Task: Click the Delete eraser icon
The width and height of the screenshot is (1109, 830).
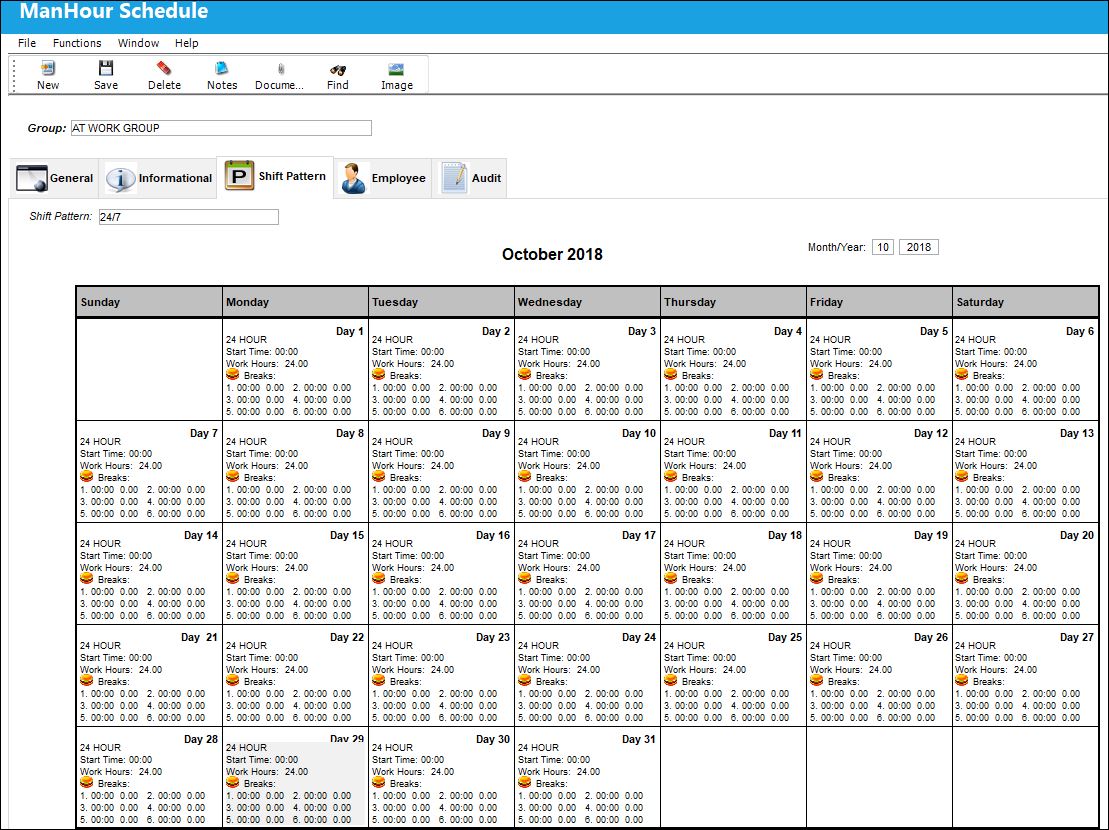Action: click(164, 69)
